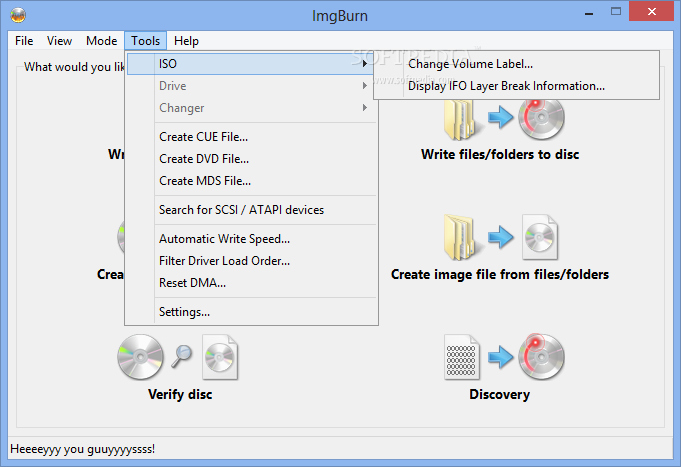This screenshot has height=467, width=681.
Task: Maximize the ImgBurn window
Action: coord(616,12)
